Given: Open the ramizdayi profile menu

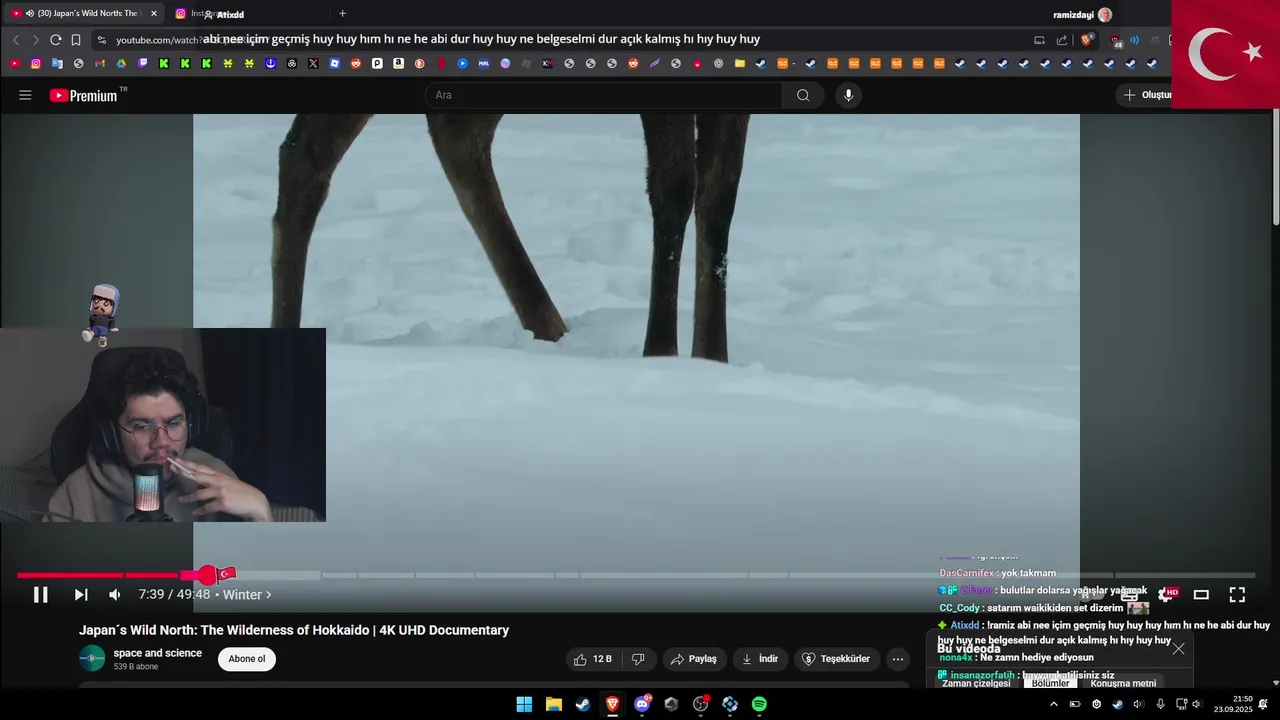Looking at the screenshot, I should [1083, 14].
